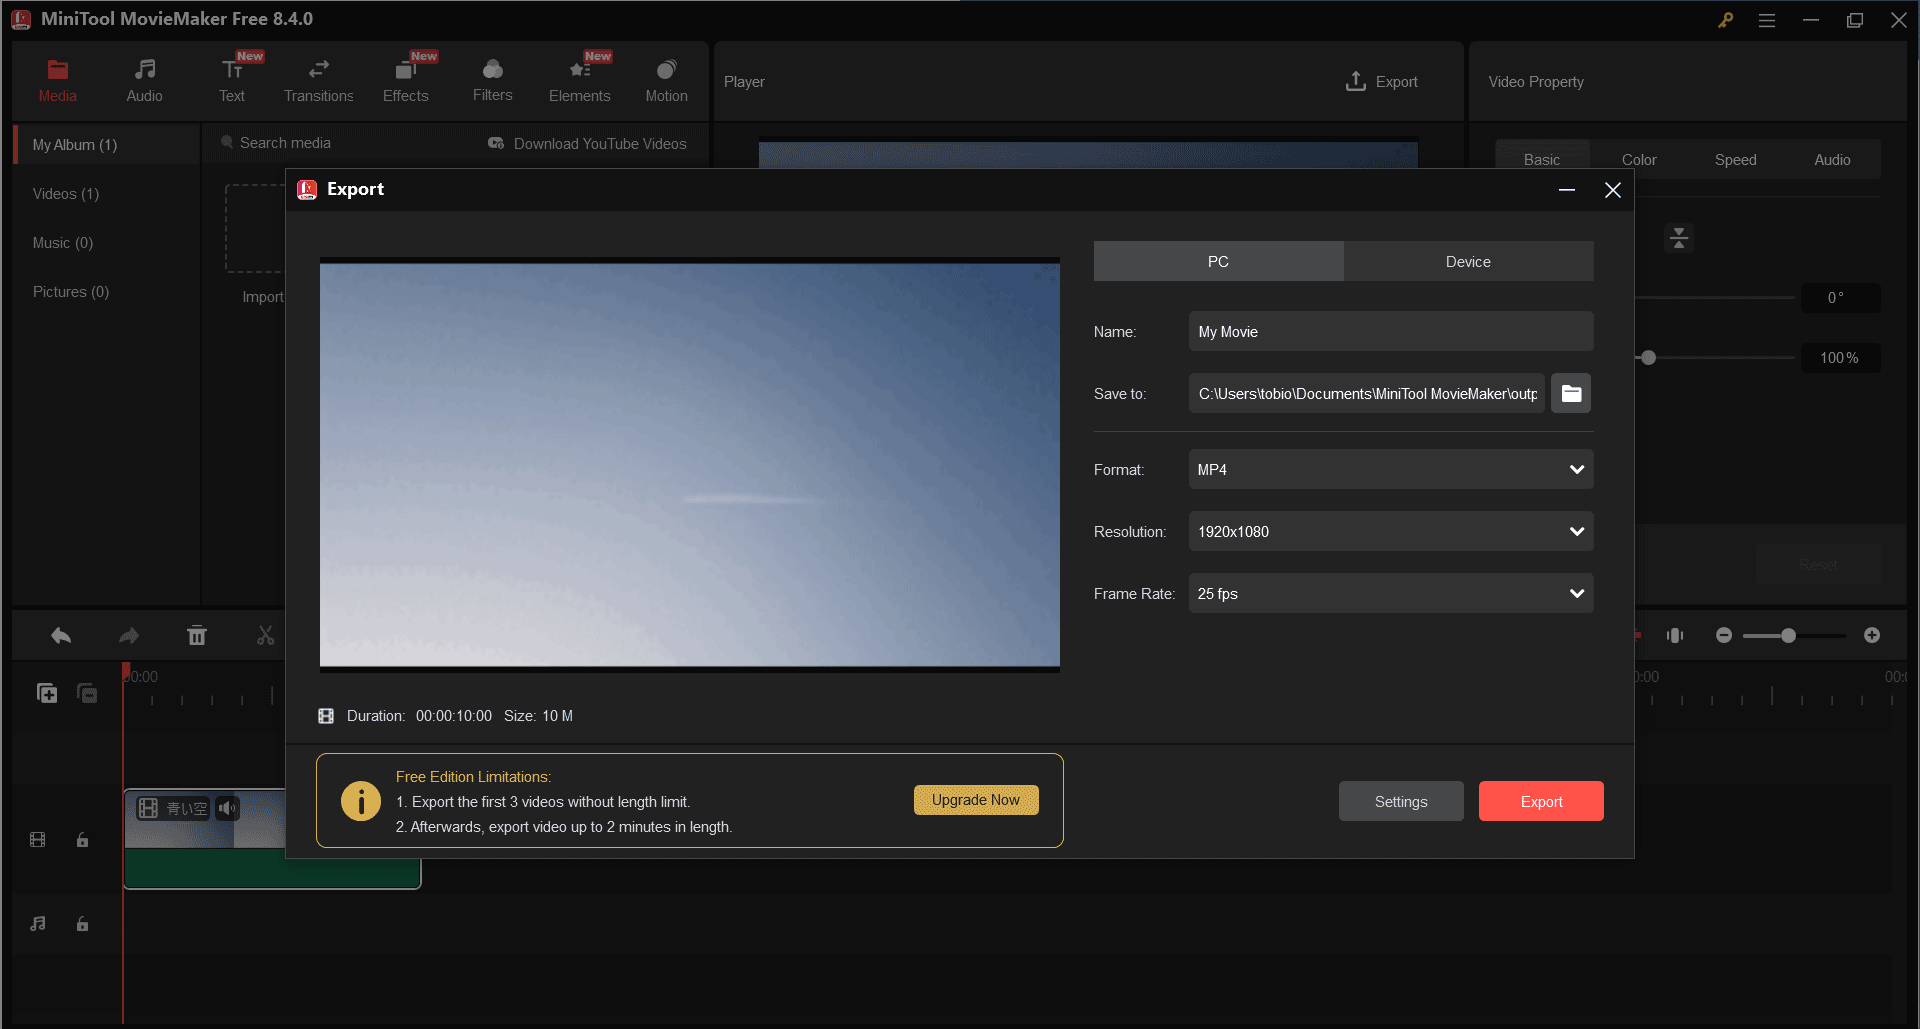Open the hamburger menu in title bar
Image resolution: width=1920 pixels, height=1029 pixels.
point(1767,19)
